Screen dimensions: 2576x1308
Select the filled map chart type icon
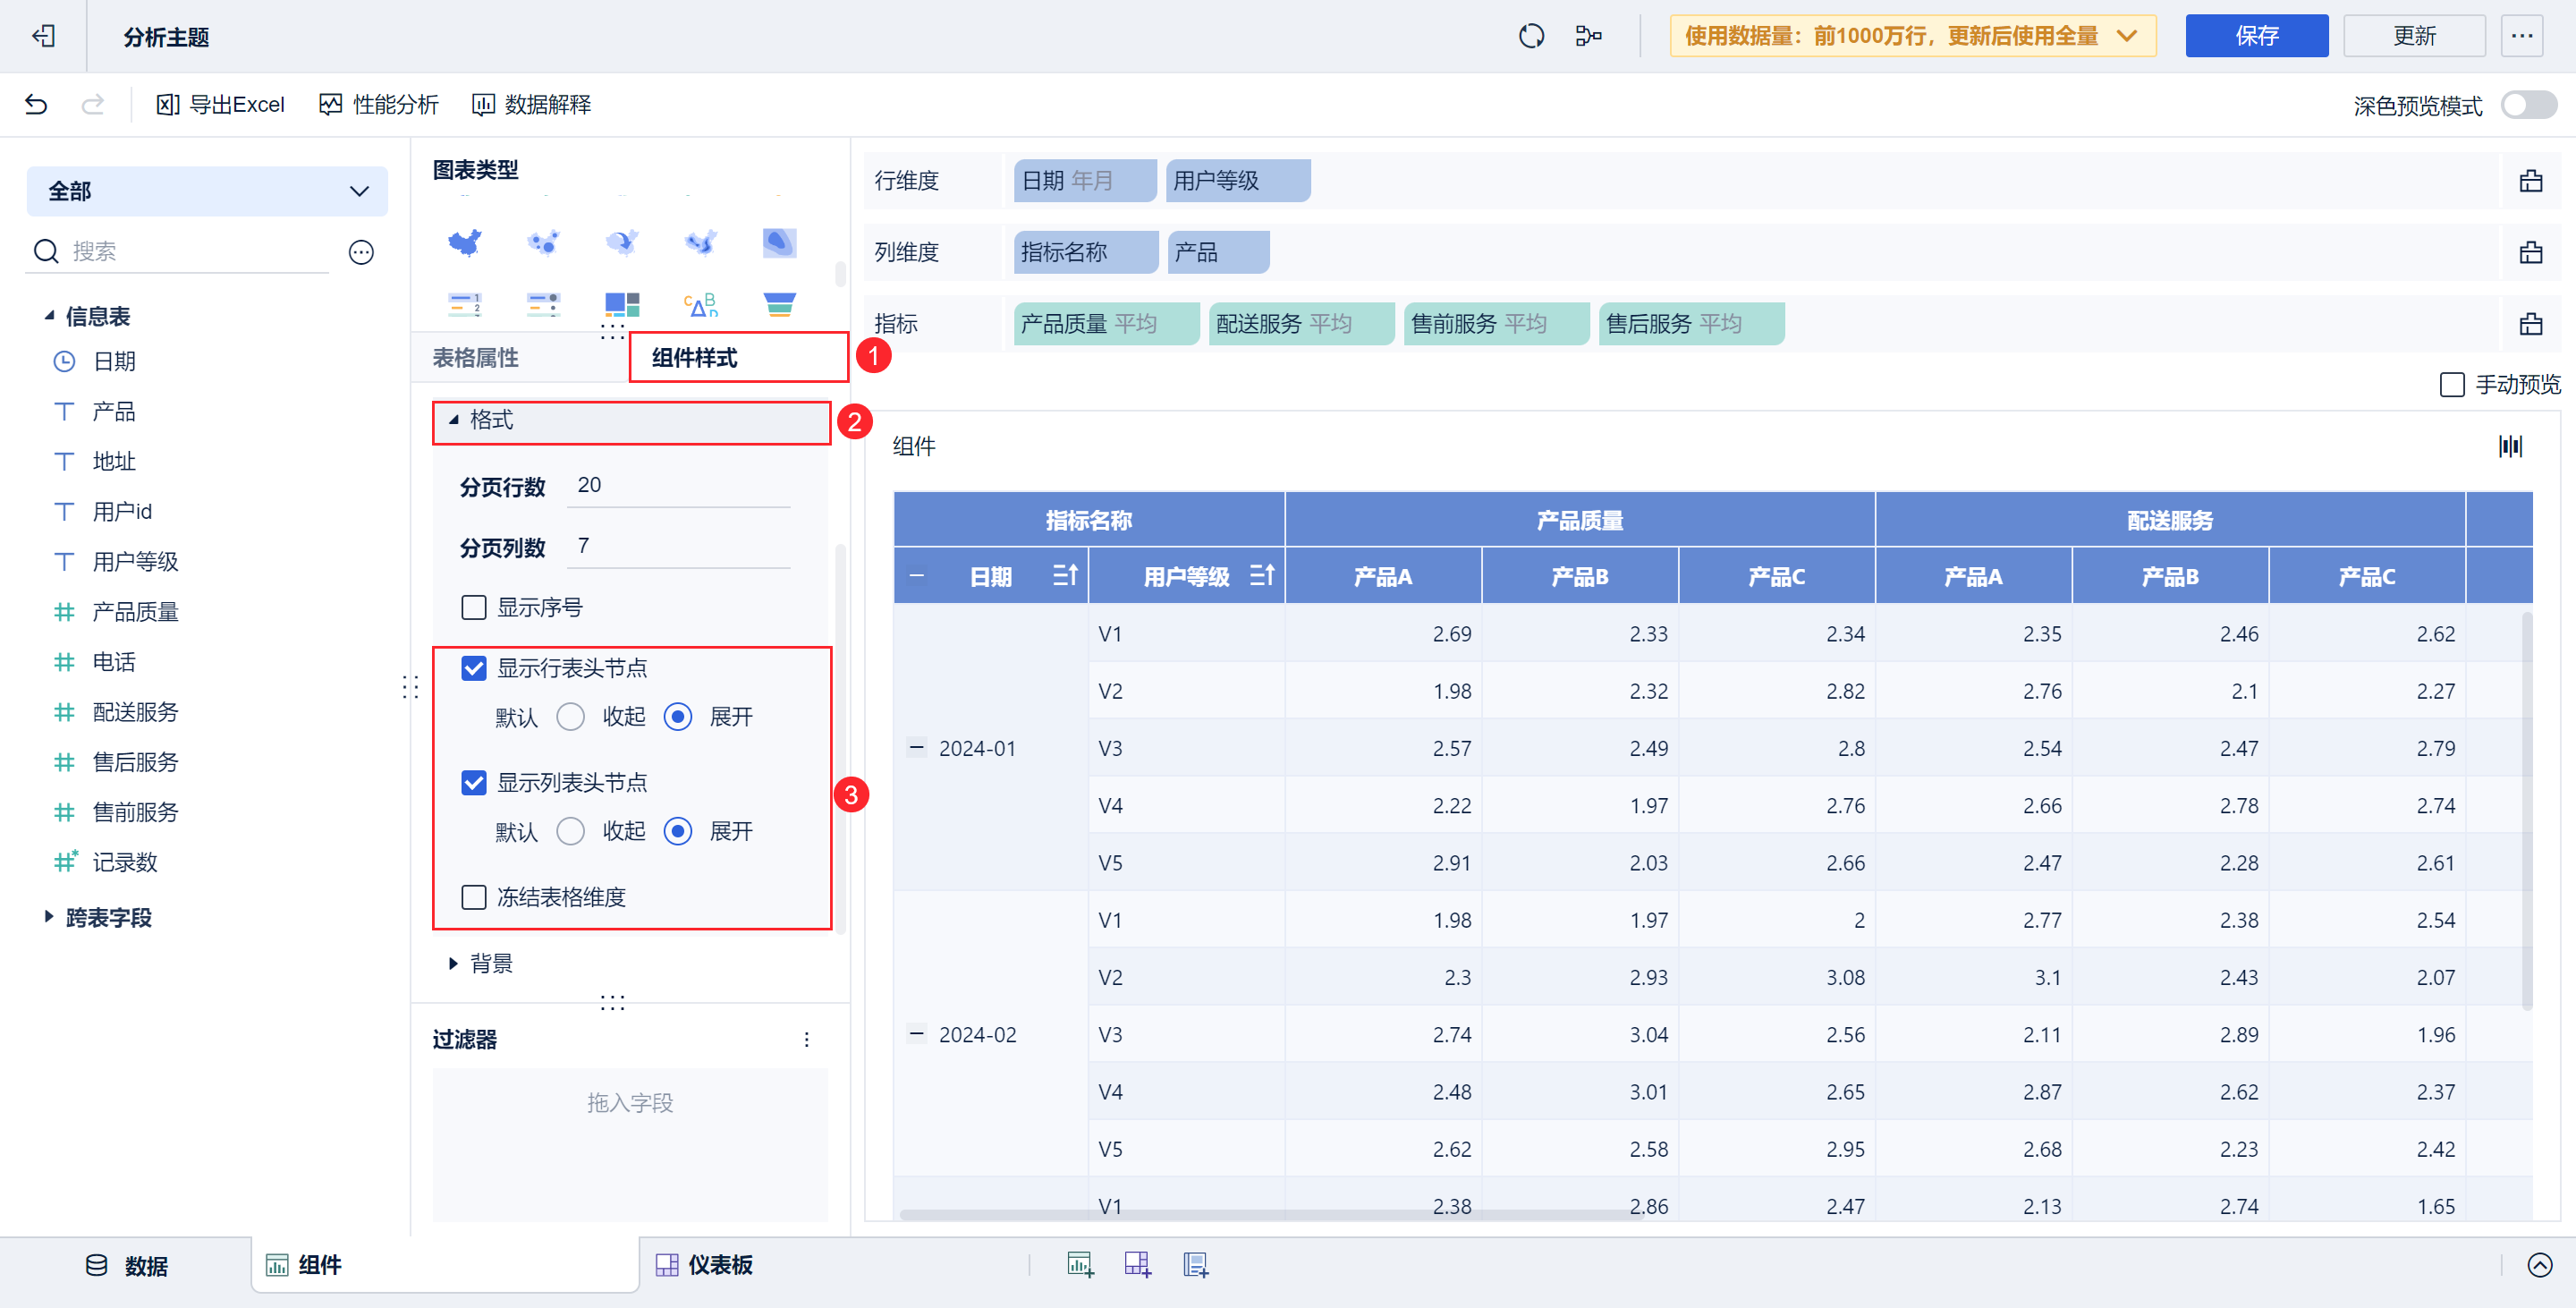pyautogui.click(x=464, y=242)
